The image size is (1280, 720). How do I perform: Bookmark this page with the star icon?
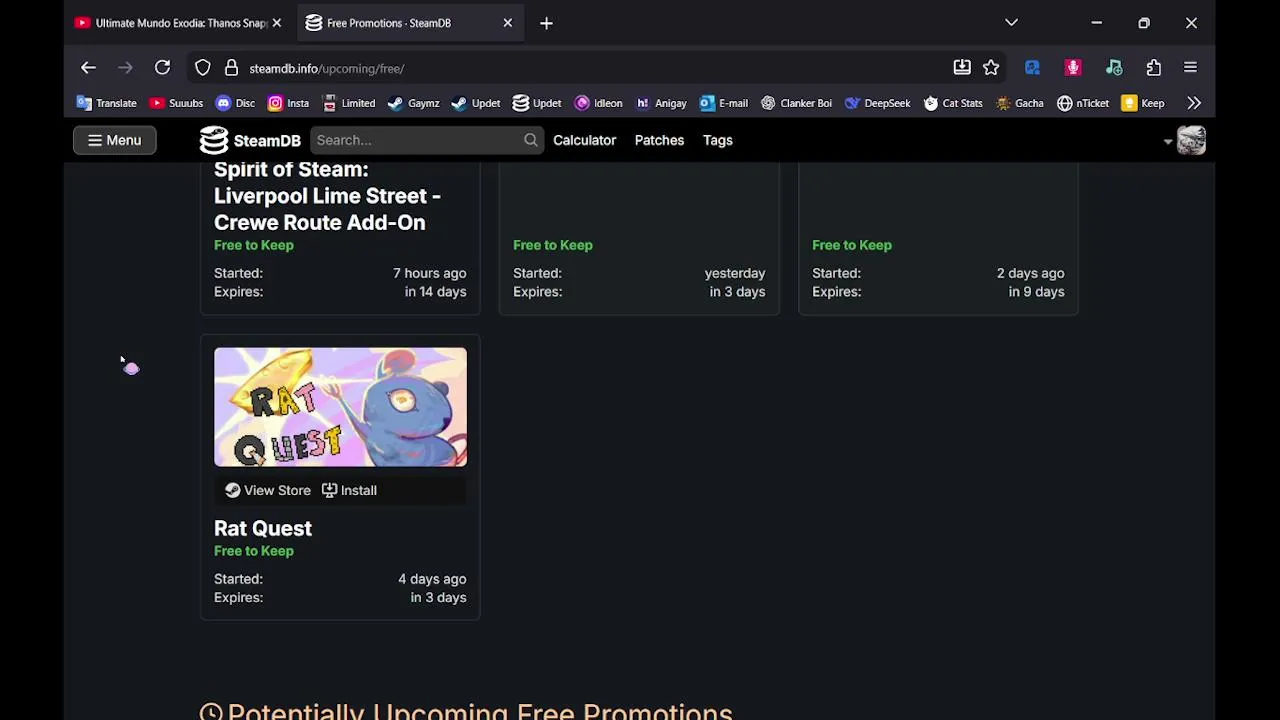[x=991, y=68]
